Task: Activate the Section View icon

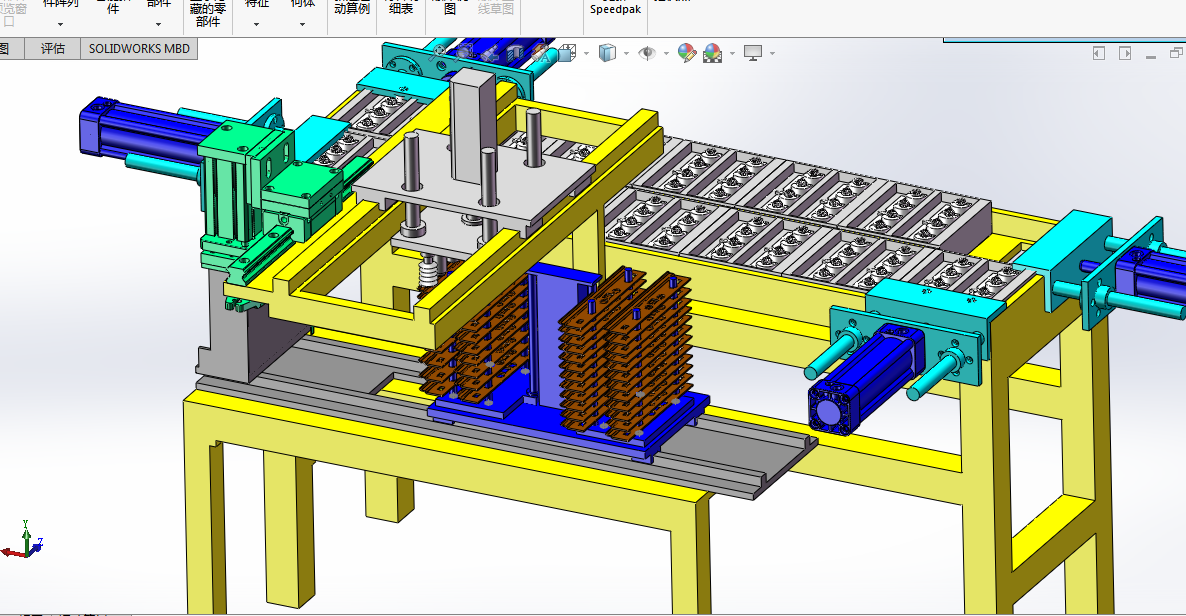Action: 517,52
